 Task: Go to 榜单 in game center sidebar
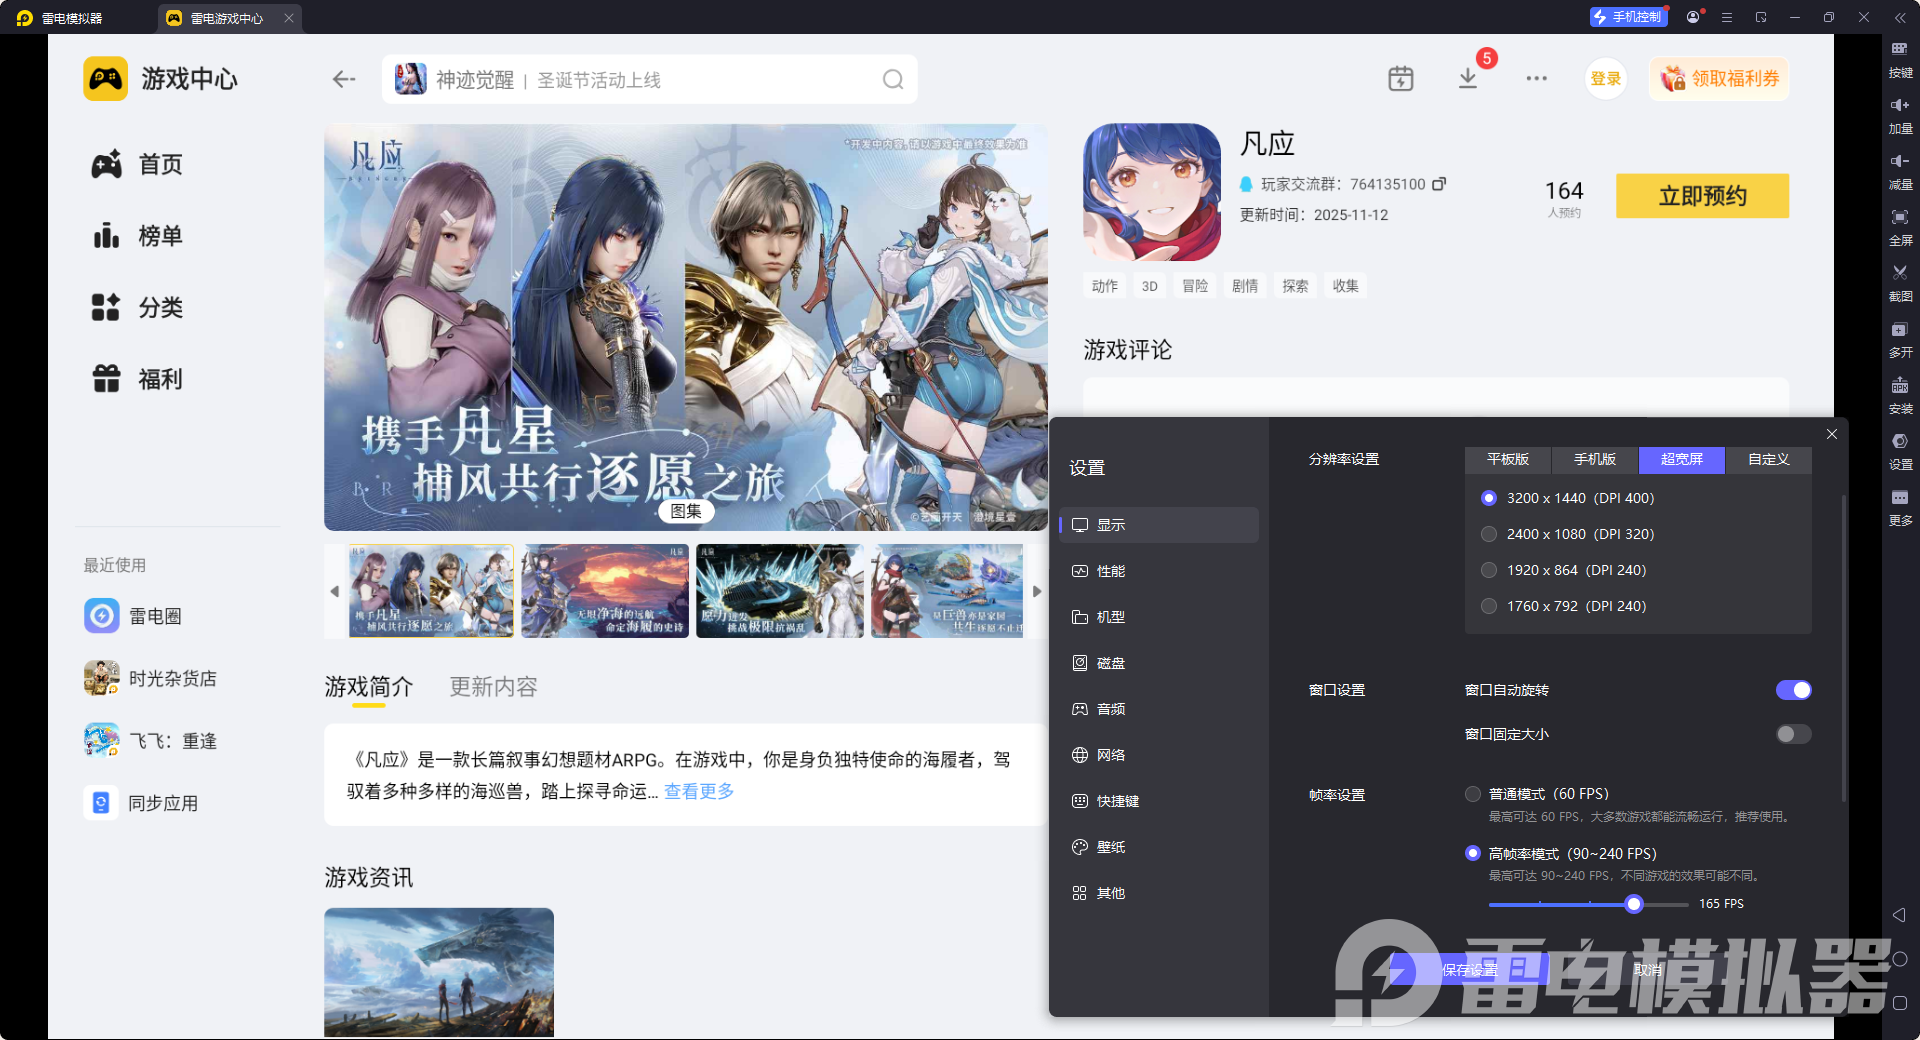coord(138,236)
